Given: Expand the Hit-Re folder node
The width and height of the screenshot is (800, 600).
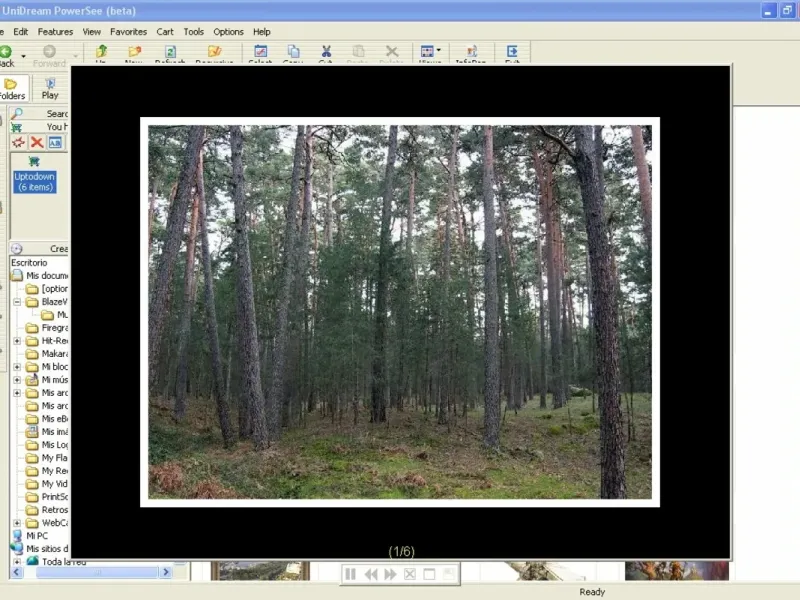Looking at the screenshot, I should tap(17, 340).
